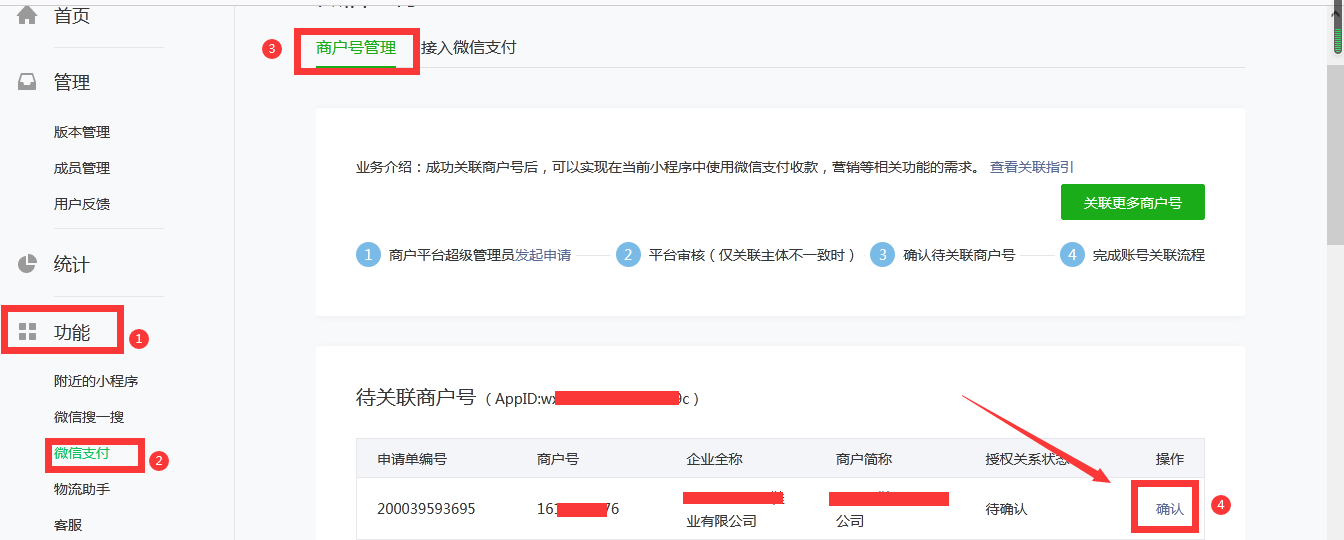1344x540 pixels.
Task: Click the step 3 circle icon
Action: (x=882, y=255)
